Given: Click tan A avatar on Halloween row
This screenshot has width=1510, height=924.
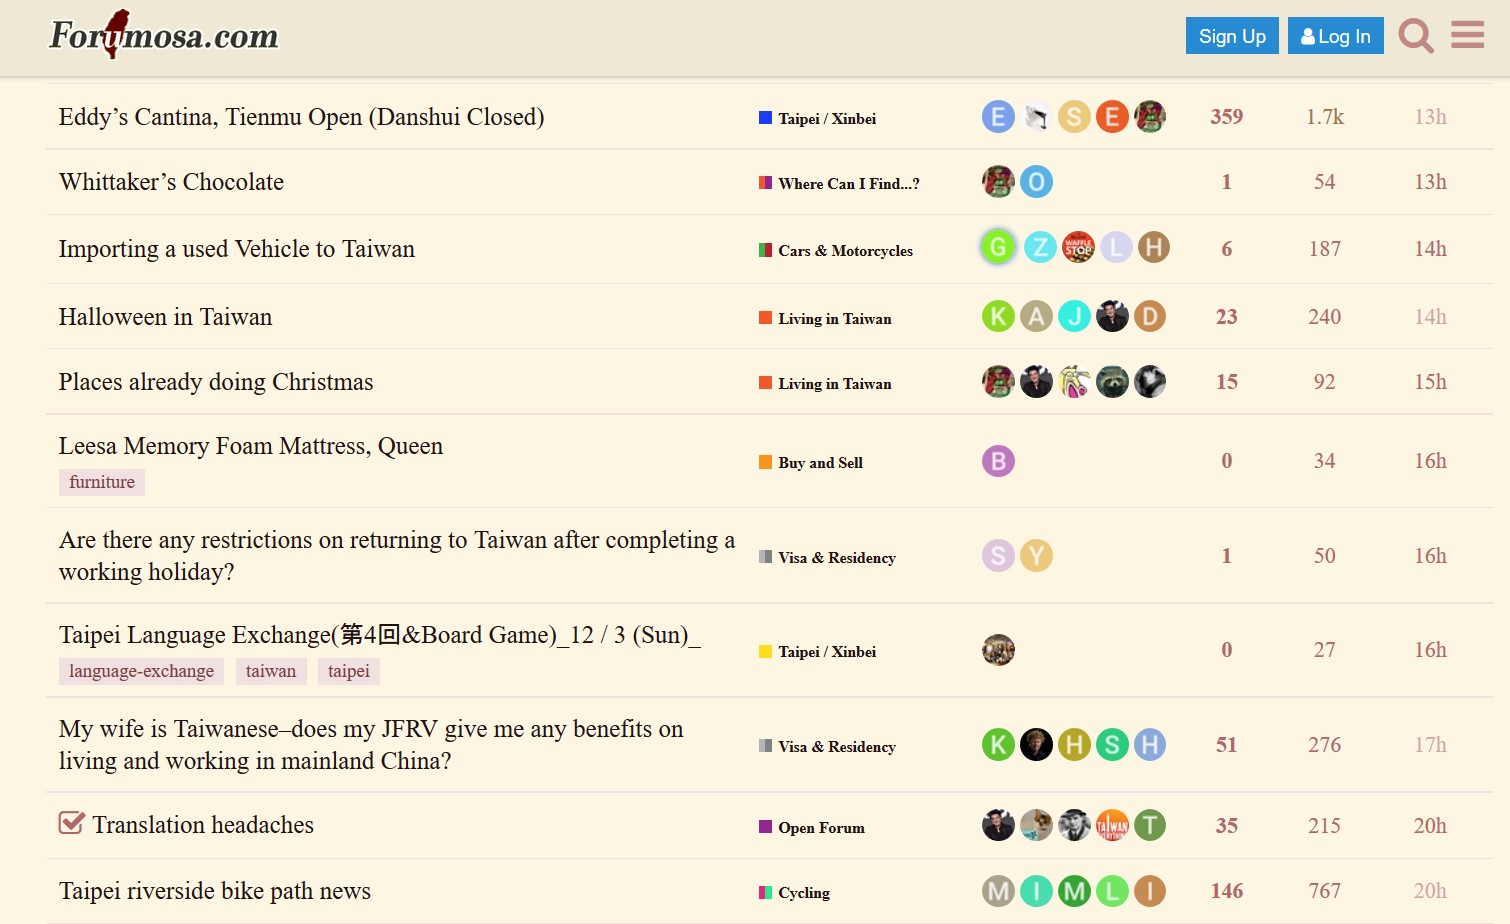Looking at the screenshot, I should pos(1036,317).
